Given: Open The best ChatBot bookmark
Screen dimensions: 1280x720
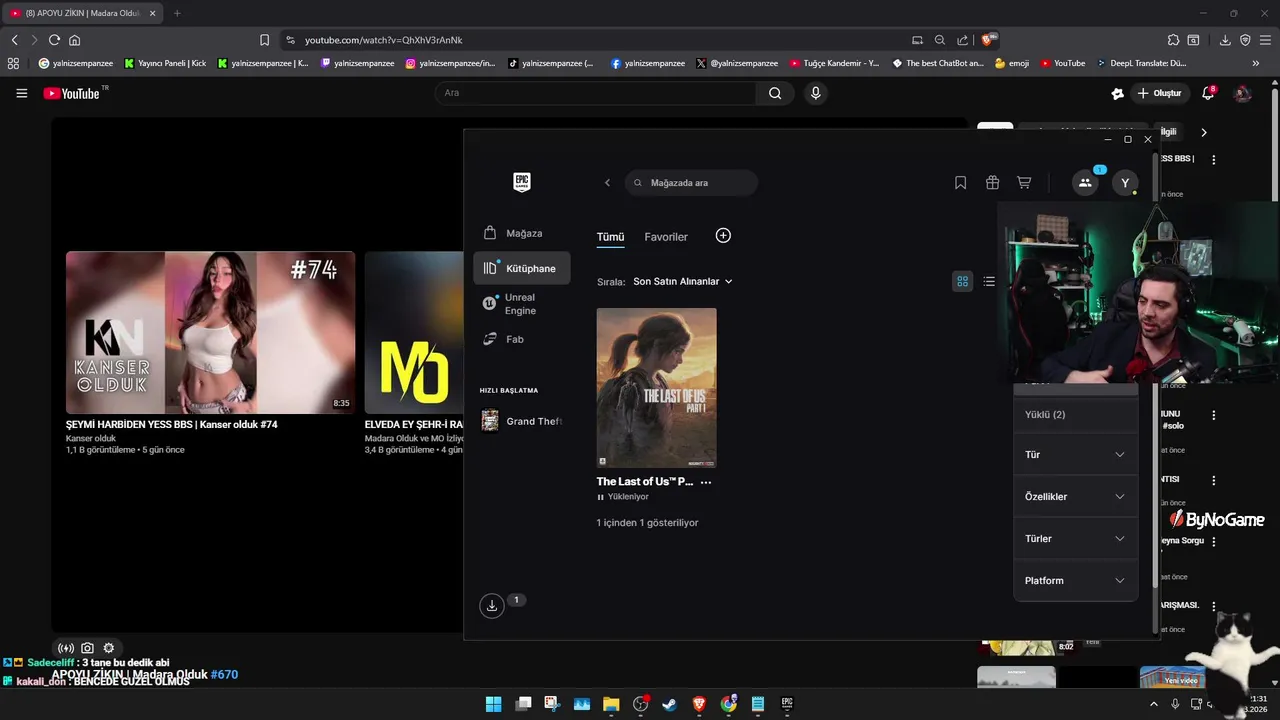Looking at the screenshot, I should (x=938, y=63).
